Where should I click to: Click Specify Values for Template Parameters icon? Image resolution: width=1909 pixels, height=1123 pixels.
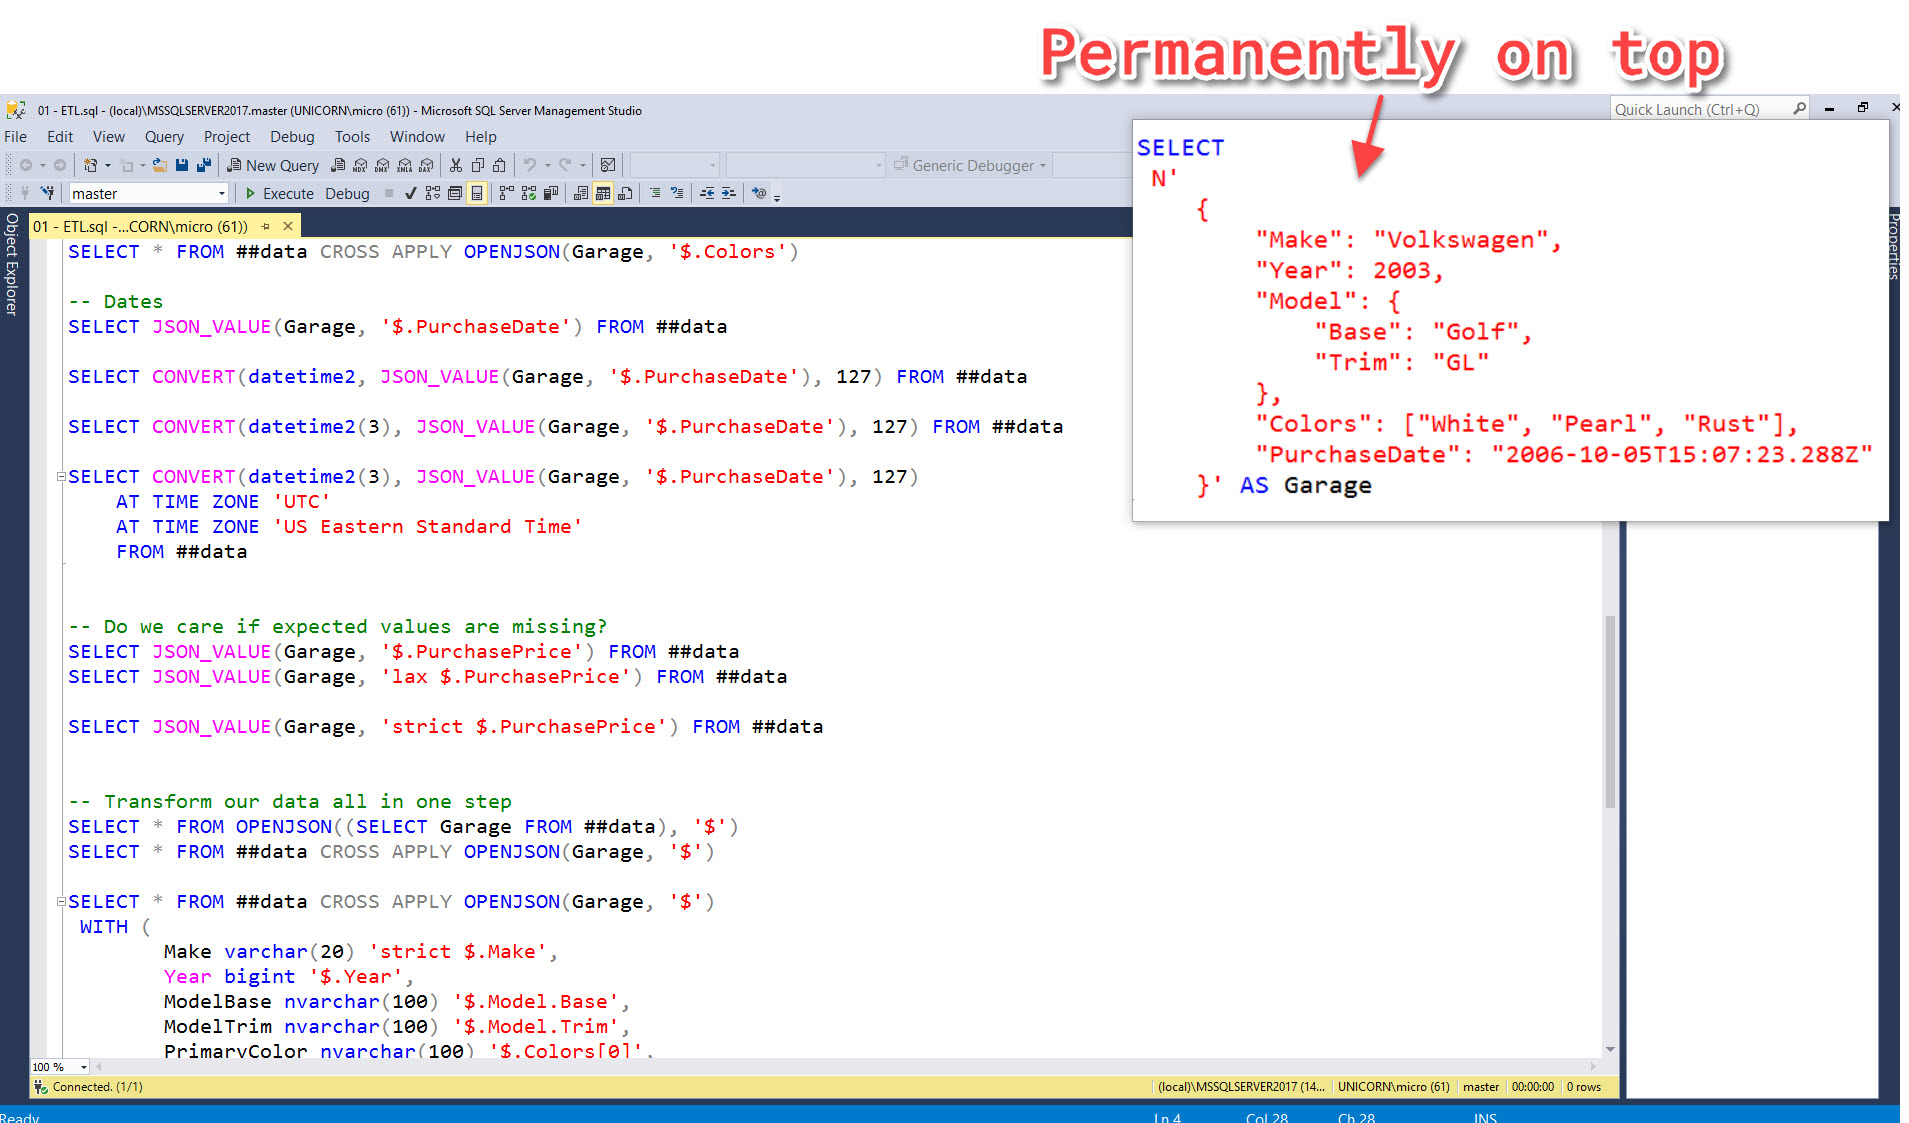click(759, 193)
